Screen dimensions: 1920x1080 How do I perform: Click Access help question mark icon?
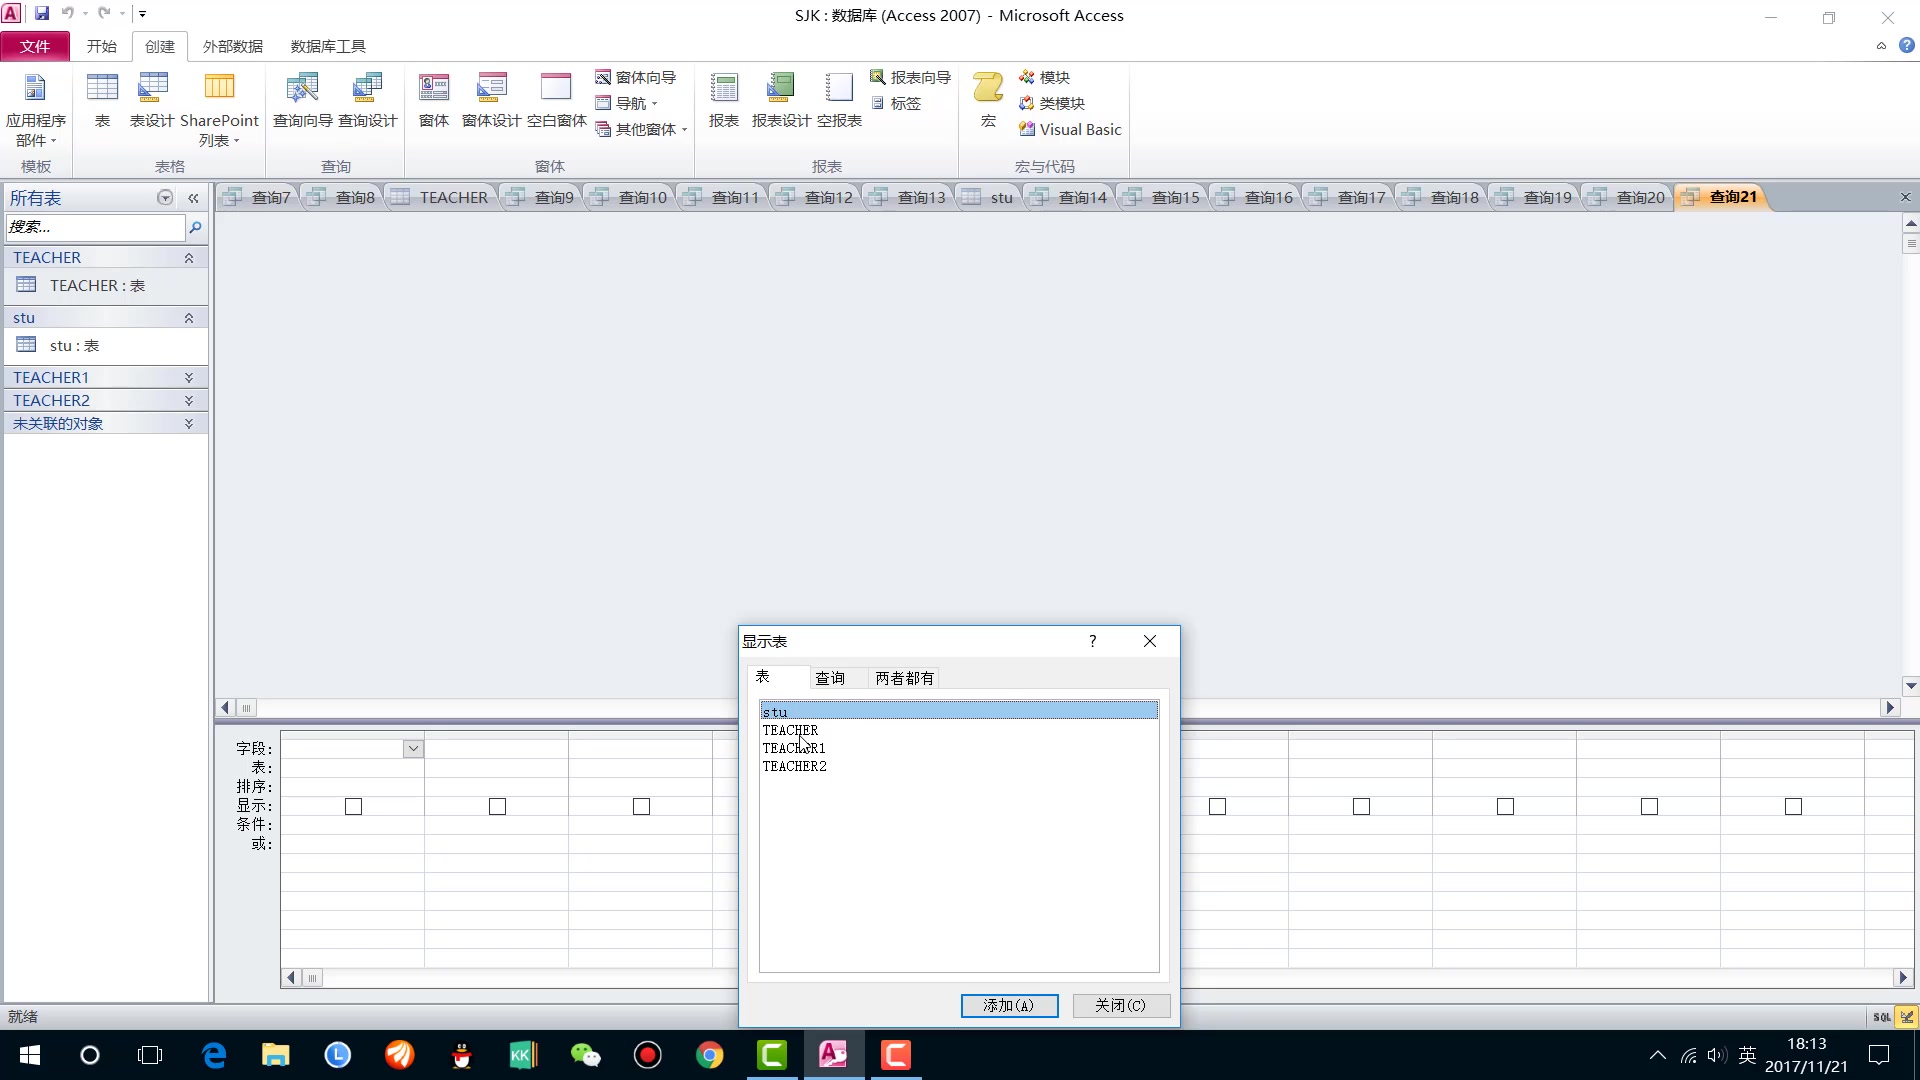1907,45
